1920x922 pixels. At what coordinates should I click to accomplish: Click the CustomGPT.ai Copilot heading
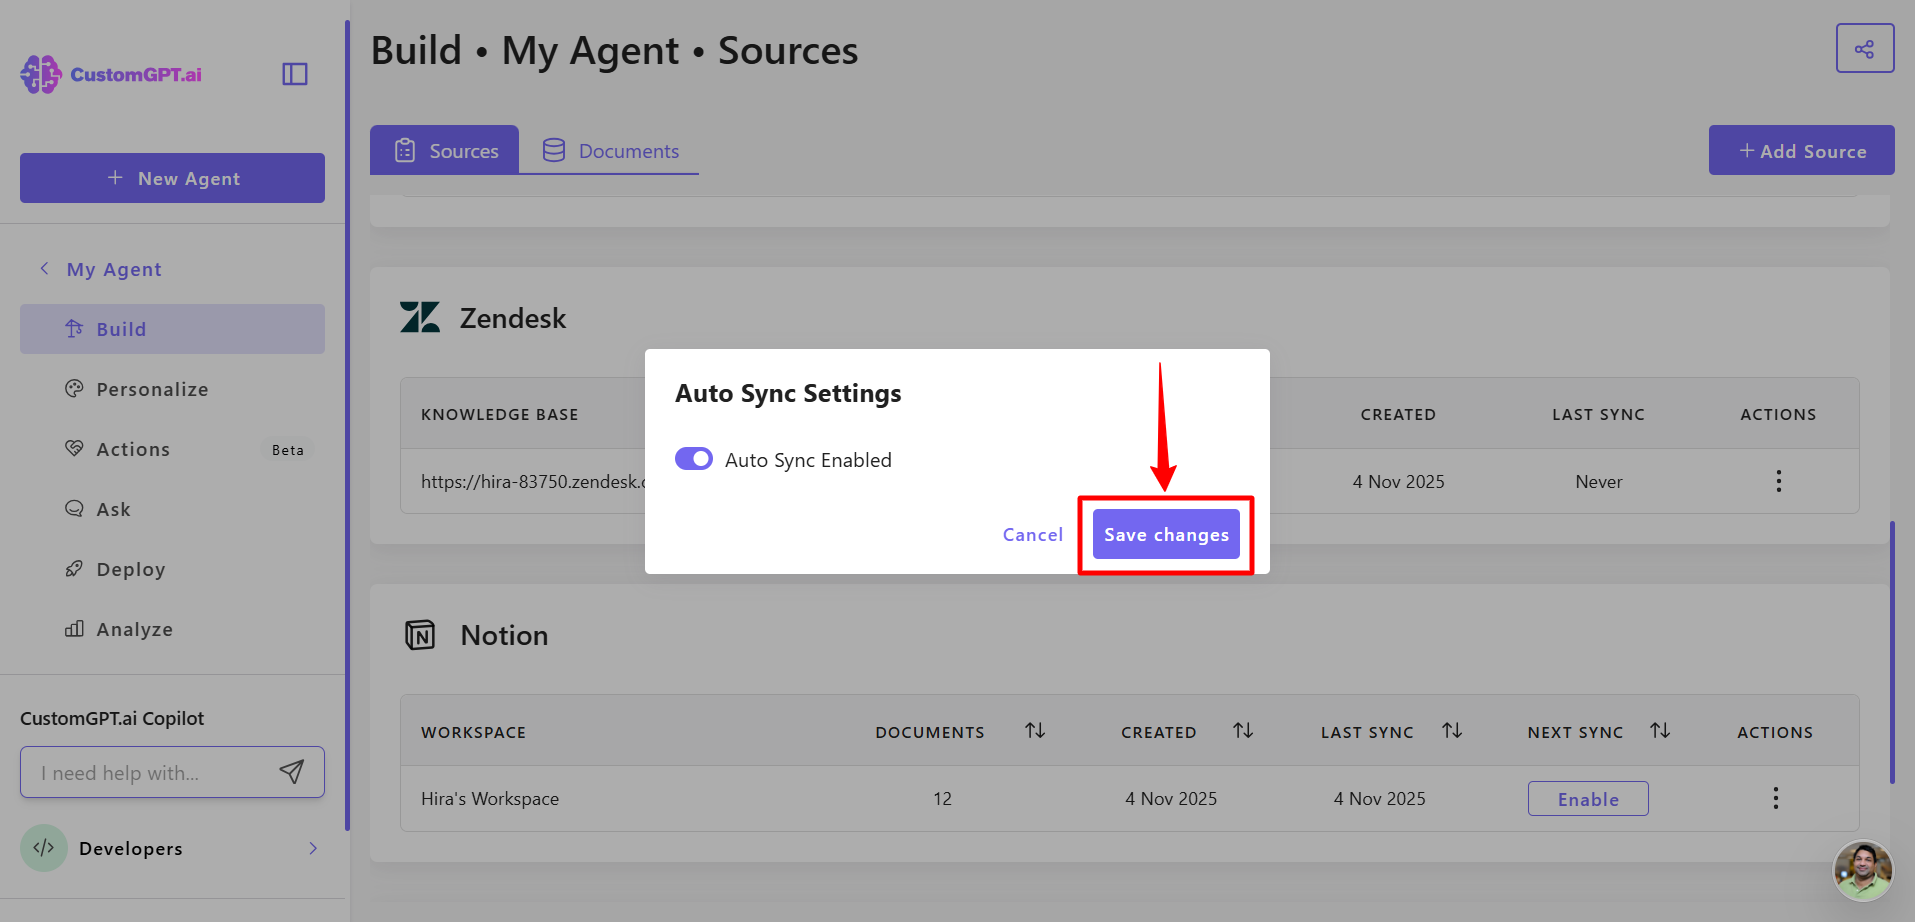click(112, 718)
